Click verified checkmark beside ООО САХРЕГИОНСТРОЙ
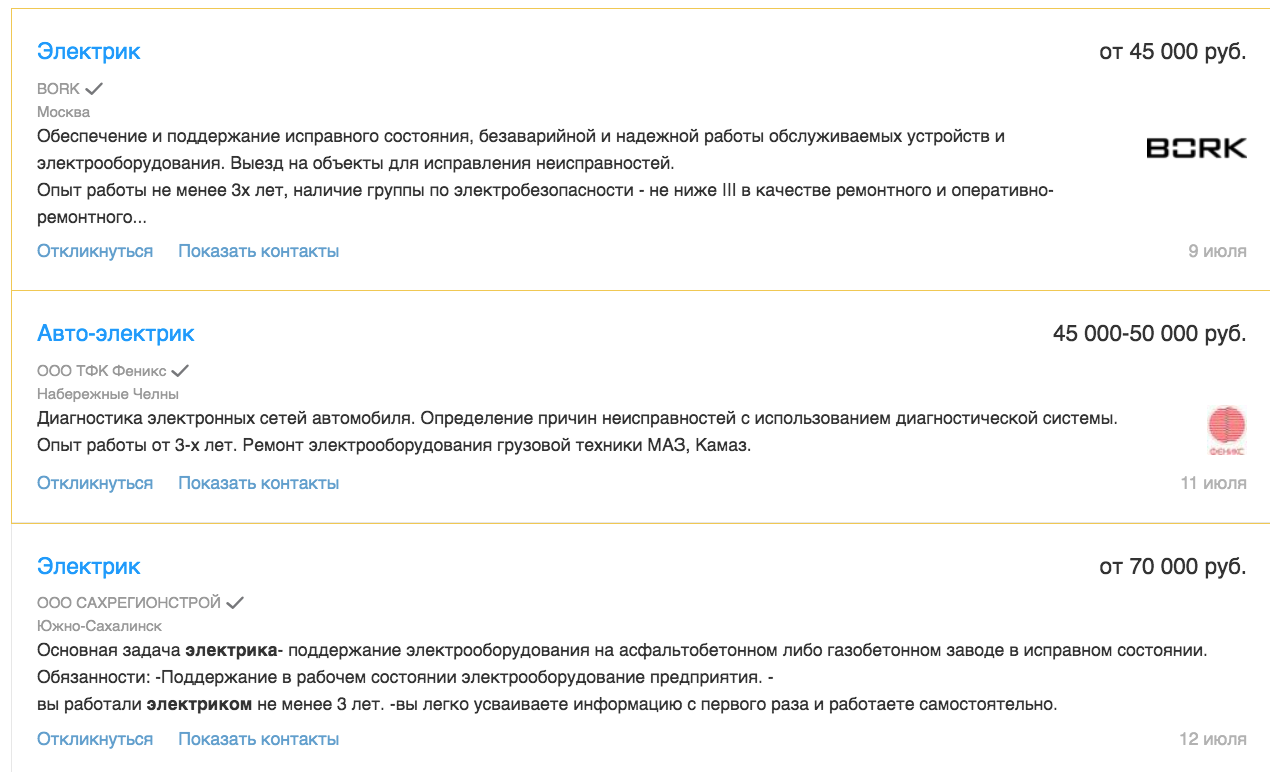The height and width of the screenshot is (772, 1270). coord(235,603)
